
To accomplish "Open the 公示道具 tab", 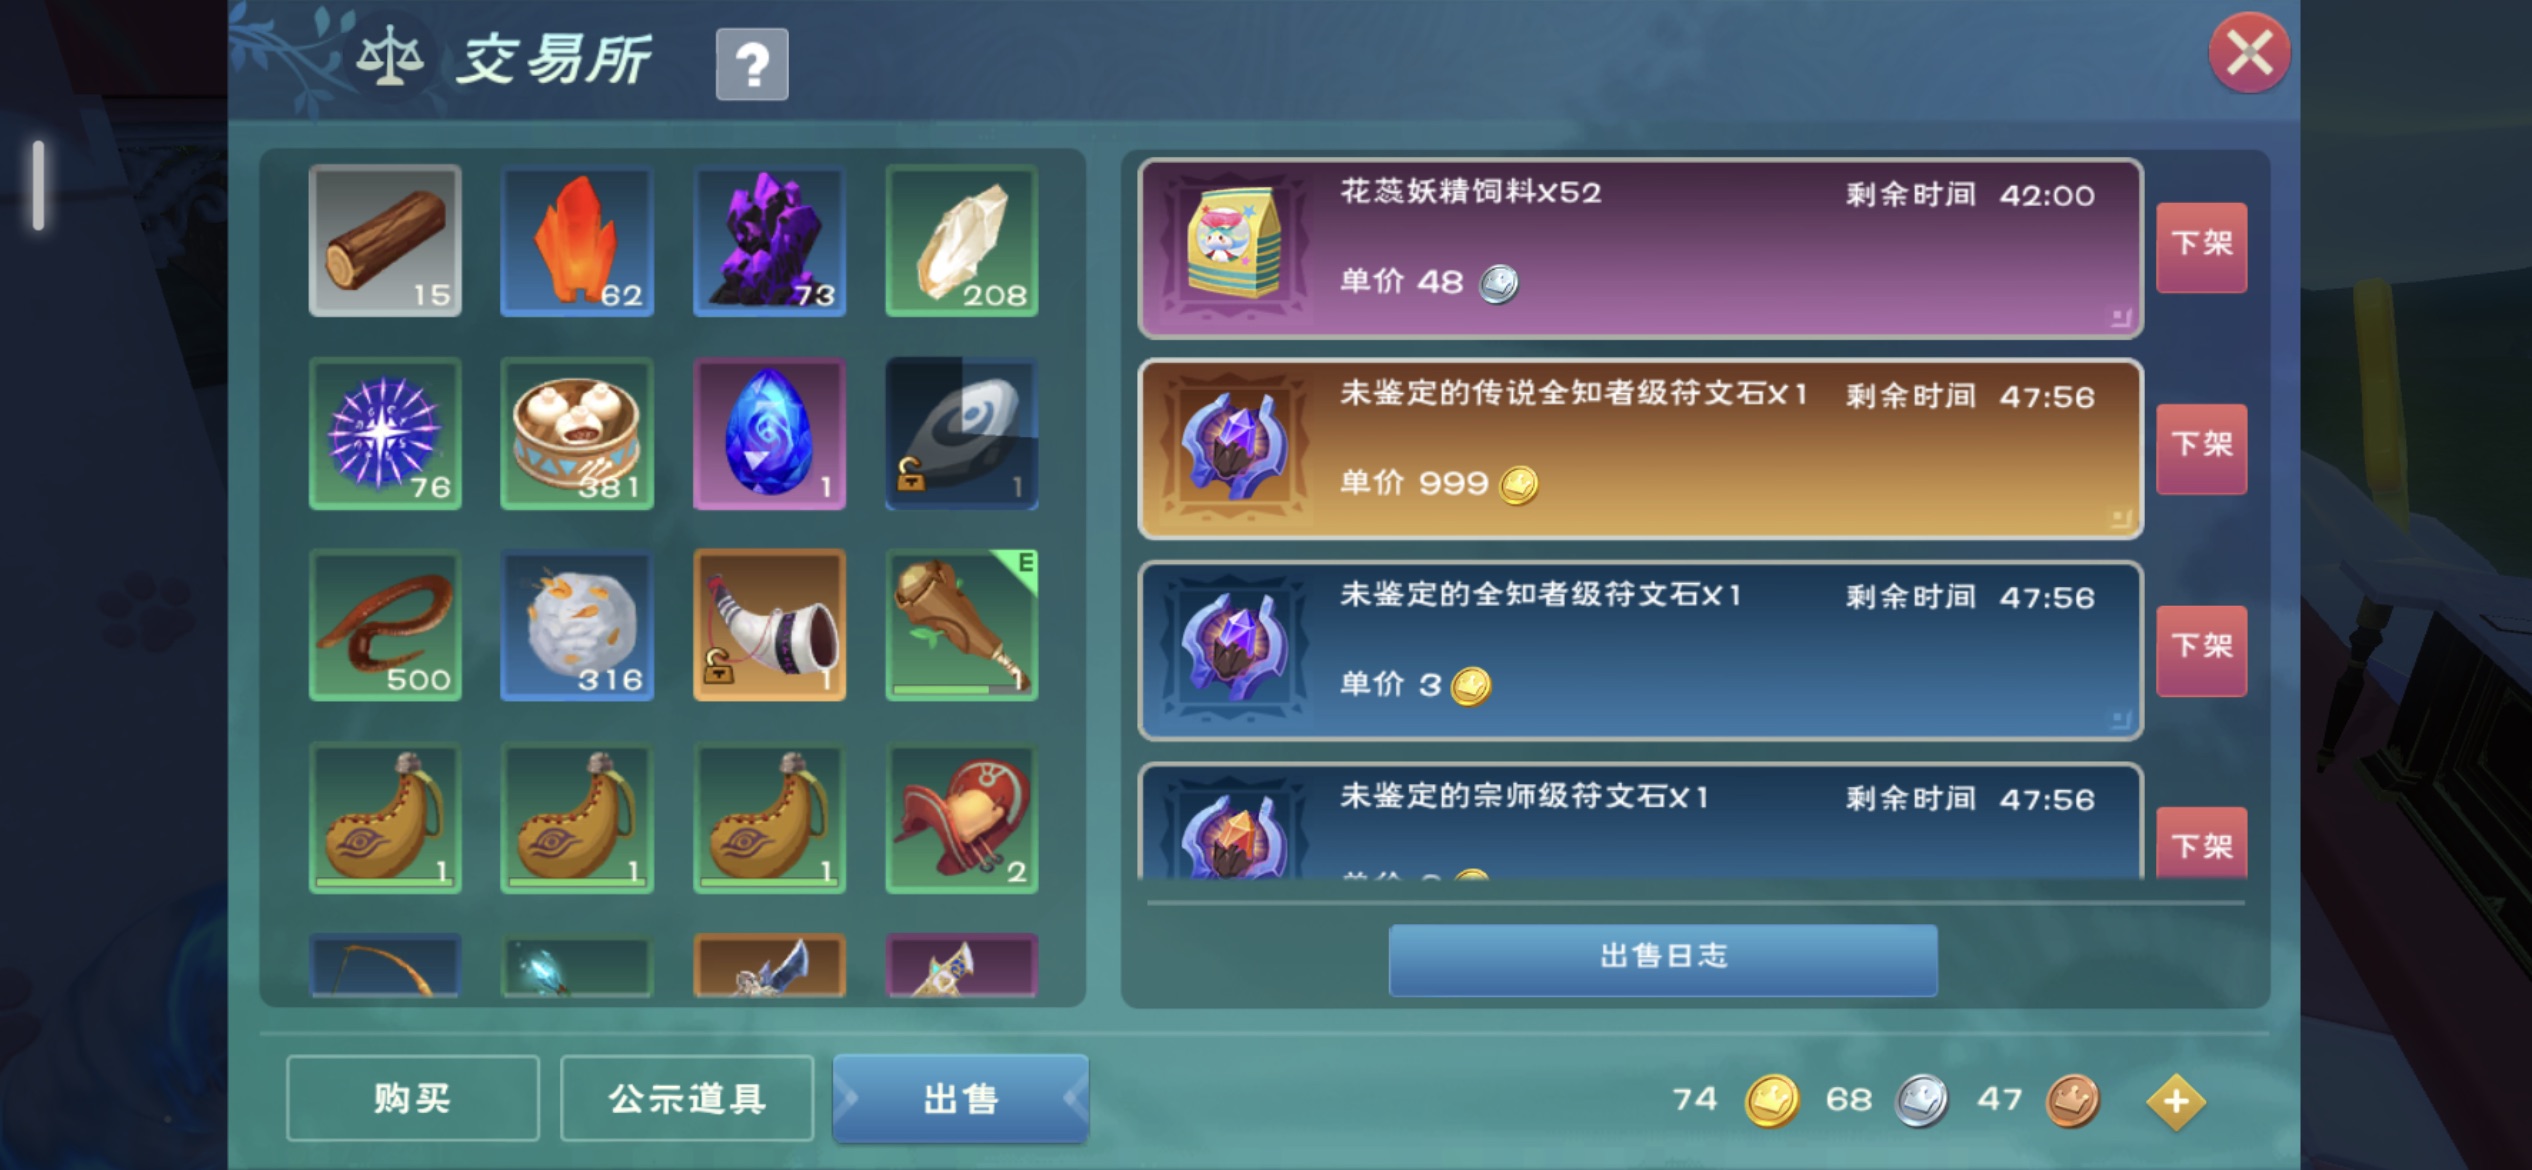I will [x=687, y=1098].
